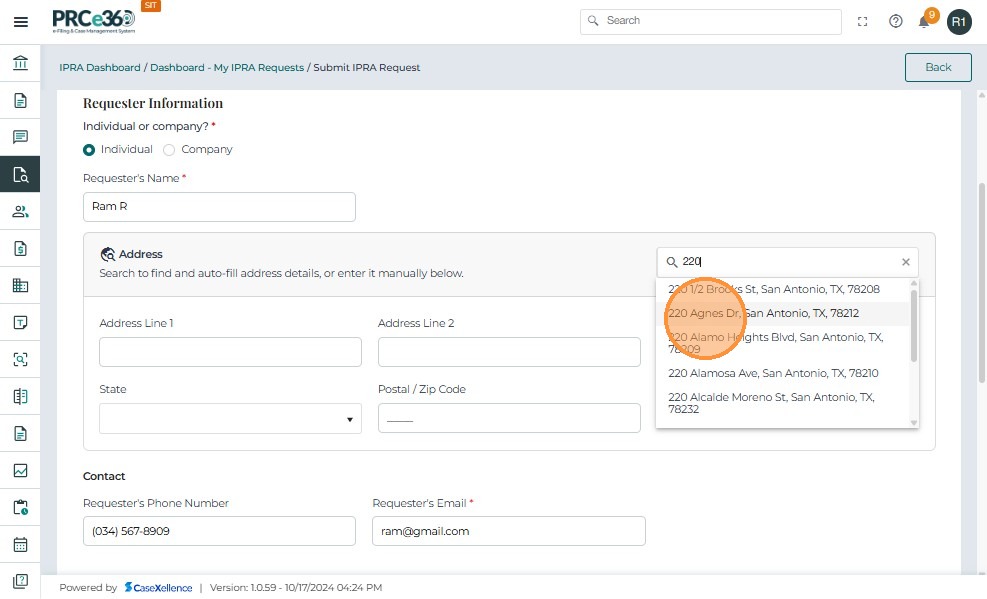Image resolution: width=987 pixels, height=599 pixels.
Task: Toggle fullscreen mode icon
Action: point(863,21)
